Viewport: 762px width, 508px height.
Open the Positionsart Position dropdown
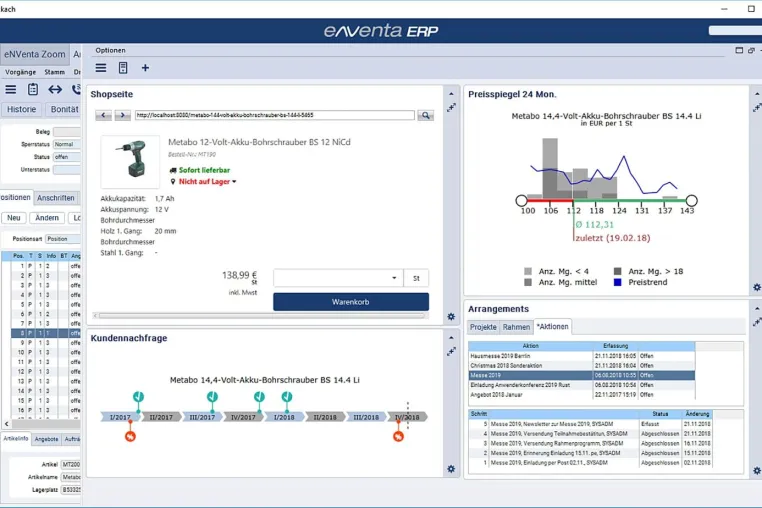(63, 239)
